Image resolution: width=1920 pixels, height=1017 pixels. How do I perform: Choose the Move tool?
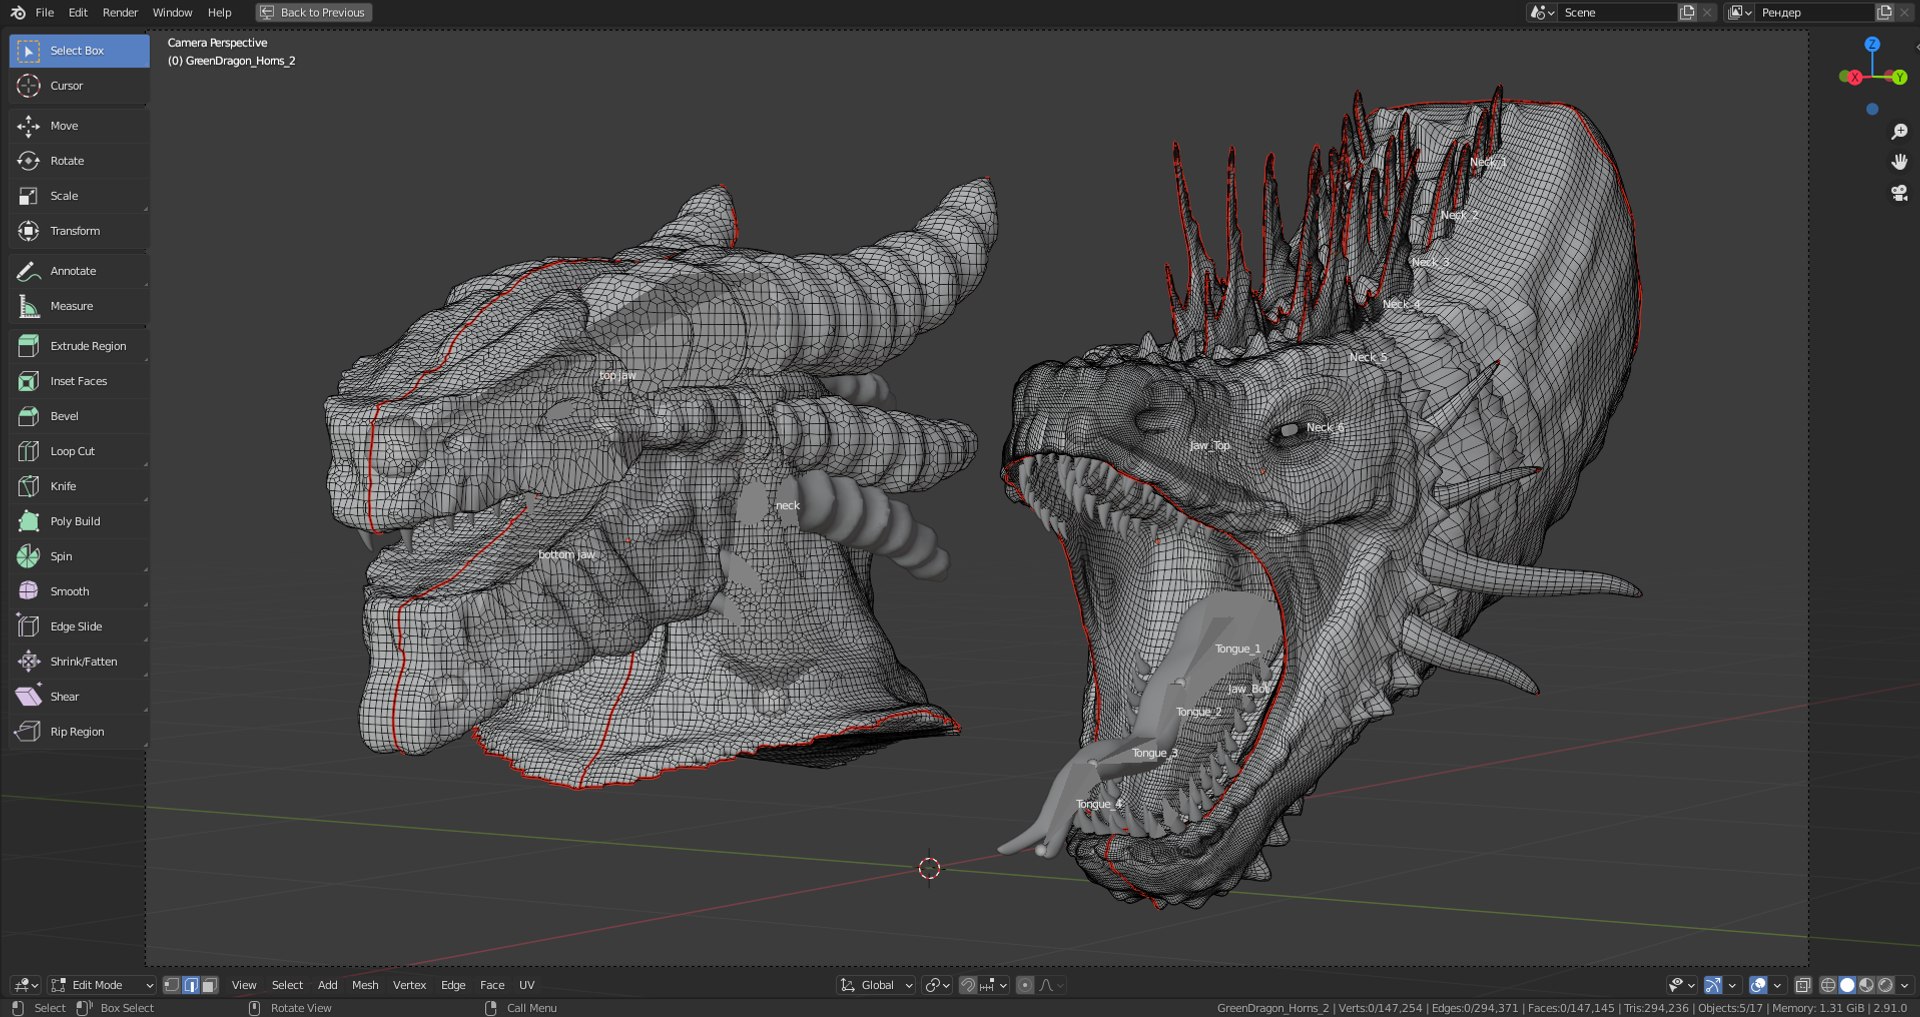(x=79, y=126)
